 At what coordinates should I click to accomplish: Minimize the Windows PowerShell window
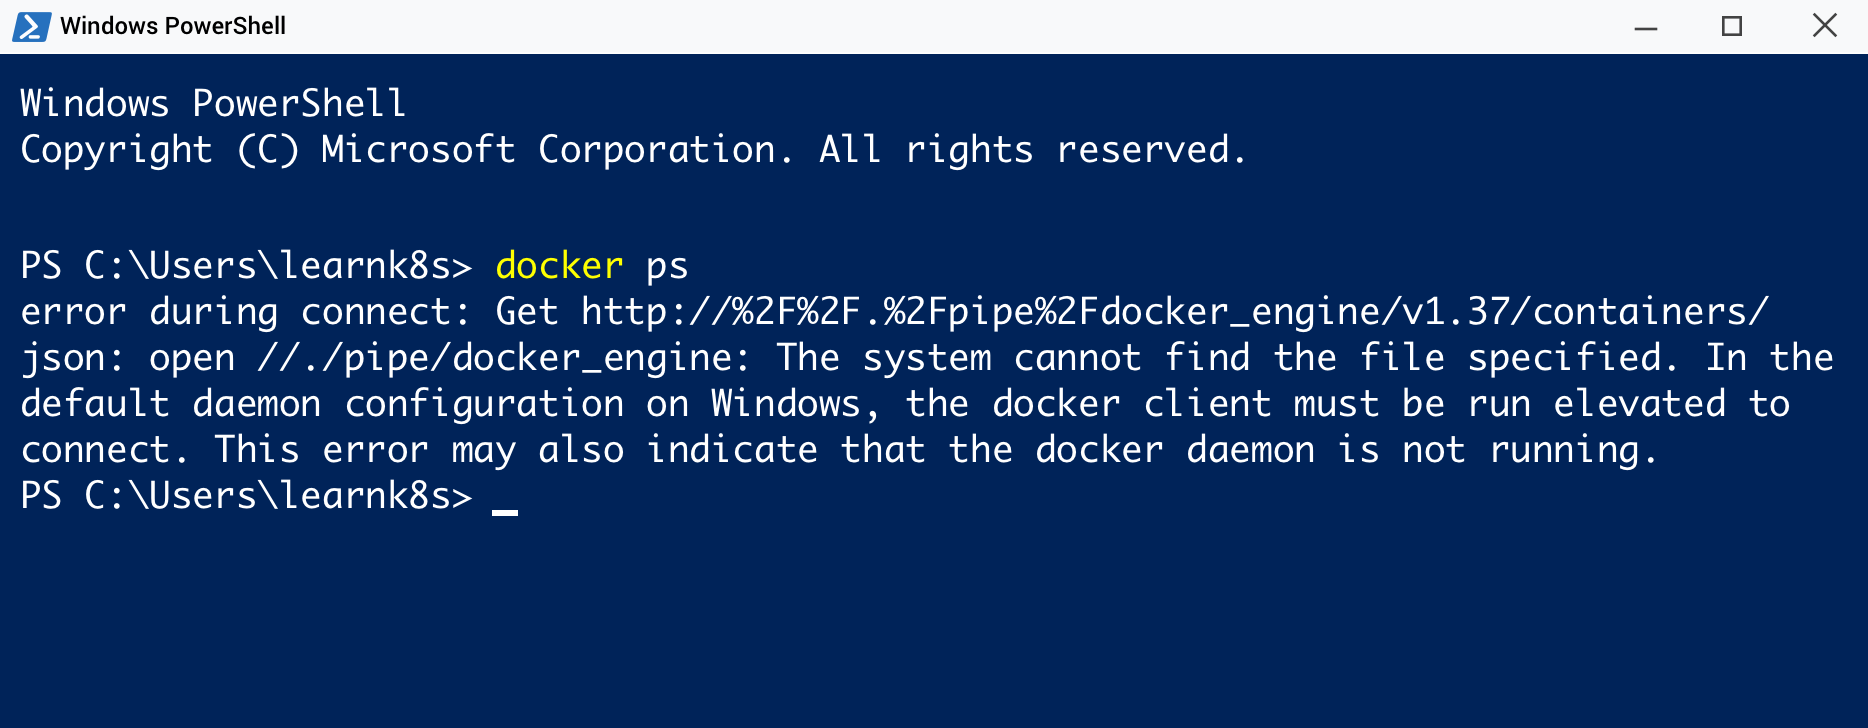(x=1646, y=27)
